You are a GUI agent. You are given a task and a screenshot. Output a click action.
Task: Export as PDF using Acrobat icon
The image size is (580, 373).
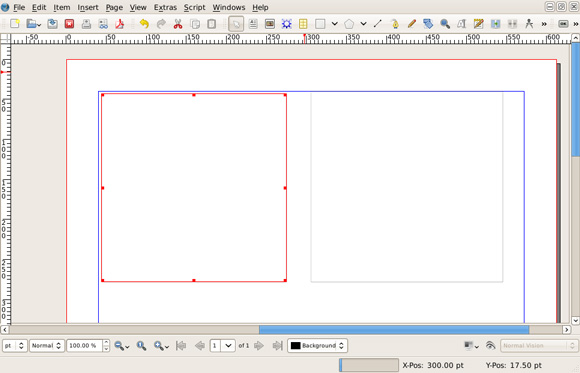119,24
